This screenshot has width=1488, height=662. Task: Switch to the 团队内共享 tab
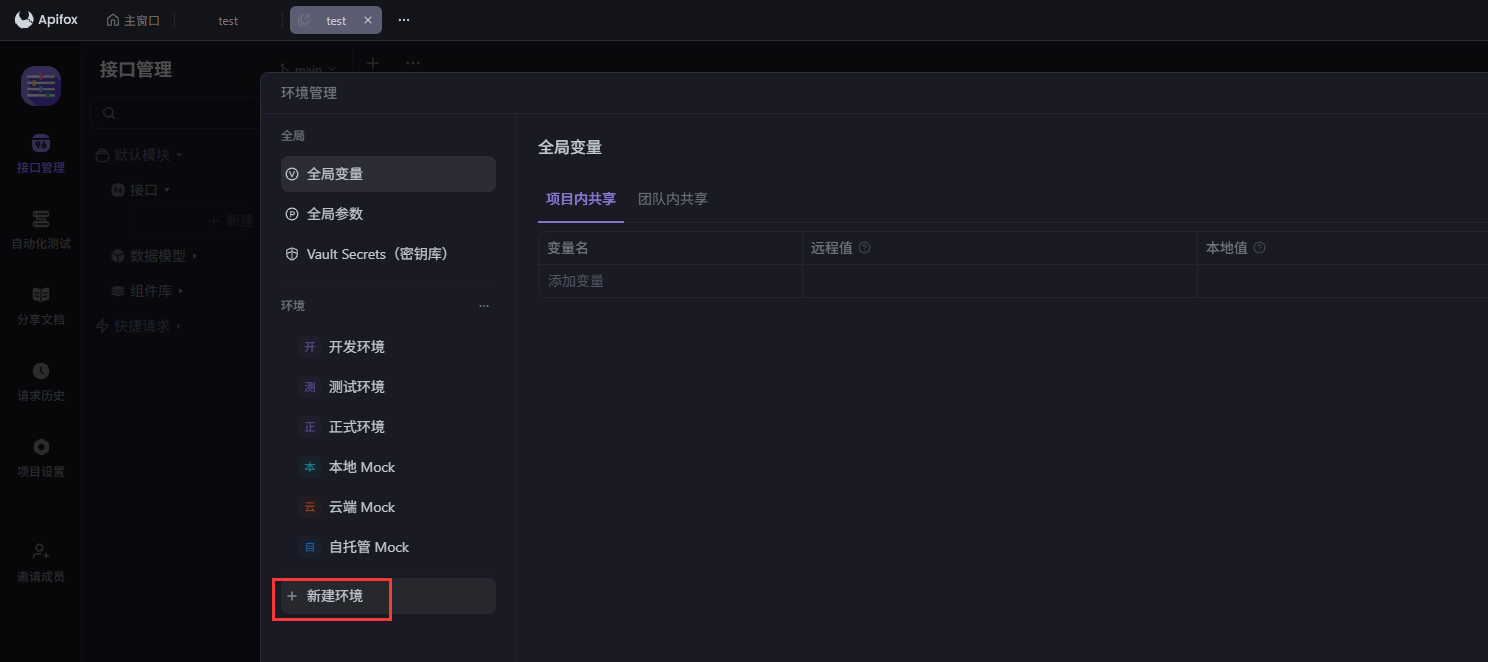pos(673,198)
